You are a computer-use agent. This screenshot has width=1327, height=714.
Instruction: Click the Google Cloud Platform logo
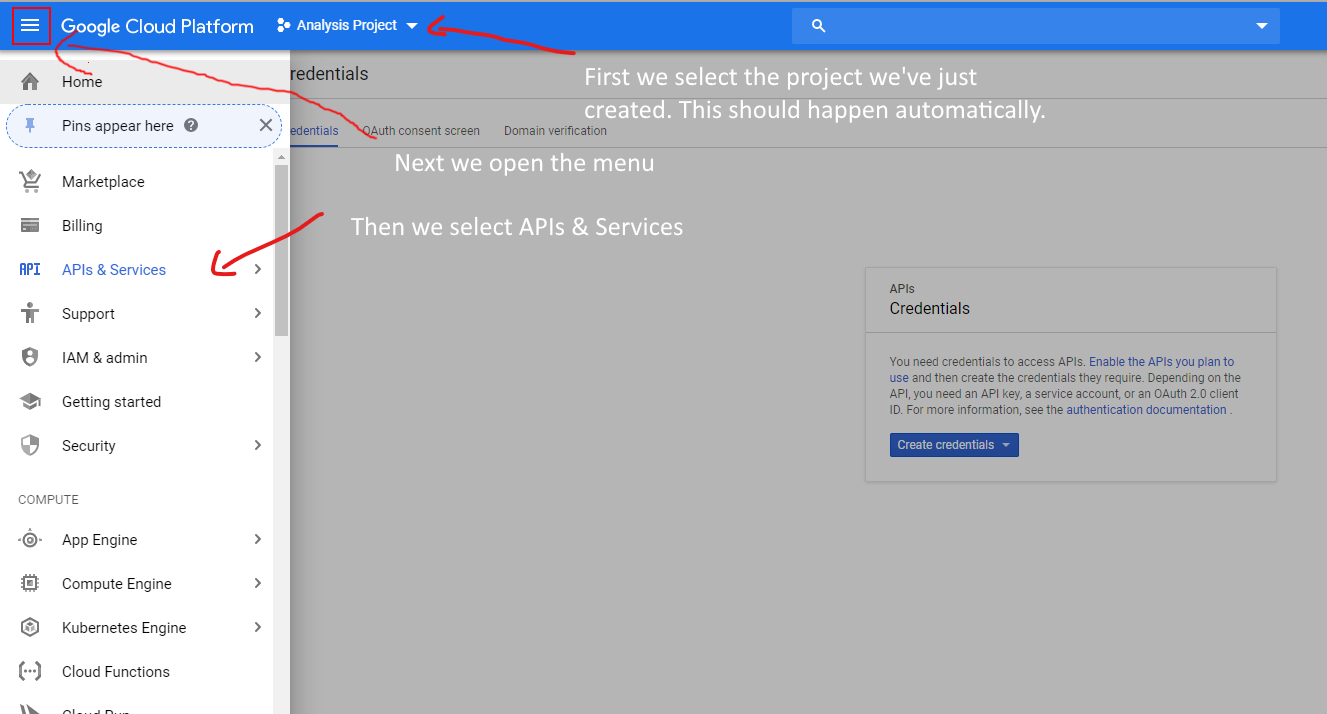(x=157, y=26)
